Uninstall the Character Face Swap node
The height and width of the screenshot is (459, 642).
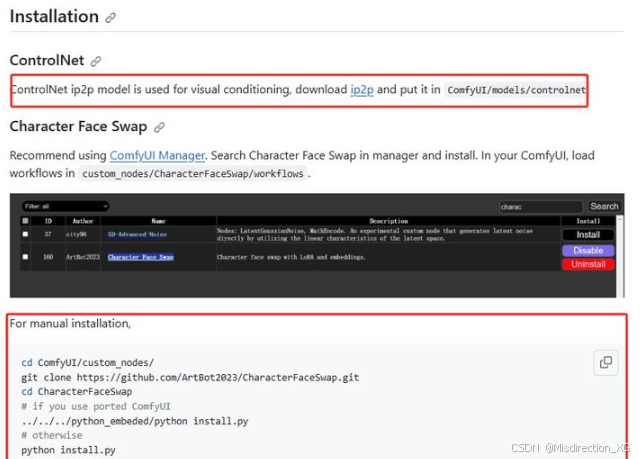click(x=588, y=264)
